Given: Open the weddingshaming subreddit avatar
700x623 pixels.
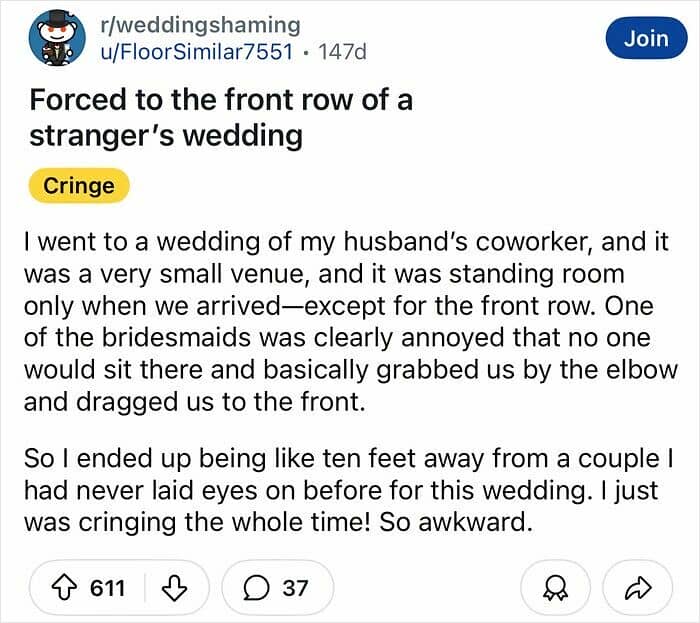Looking at the screenshot, I should point(57,38).
